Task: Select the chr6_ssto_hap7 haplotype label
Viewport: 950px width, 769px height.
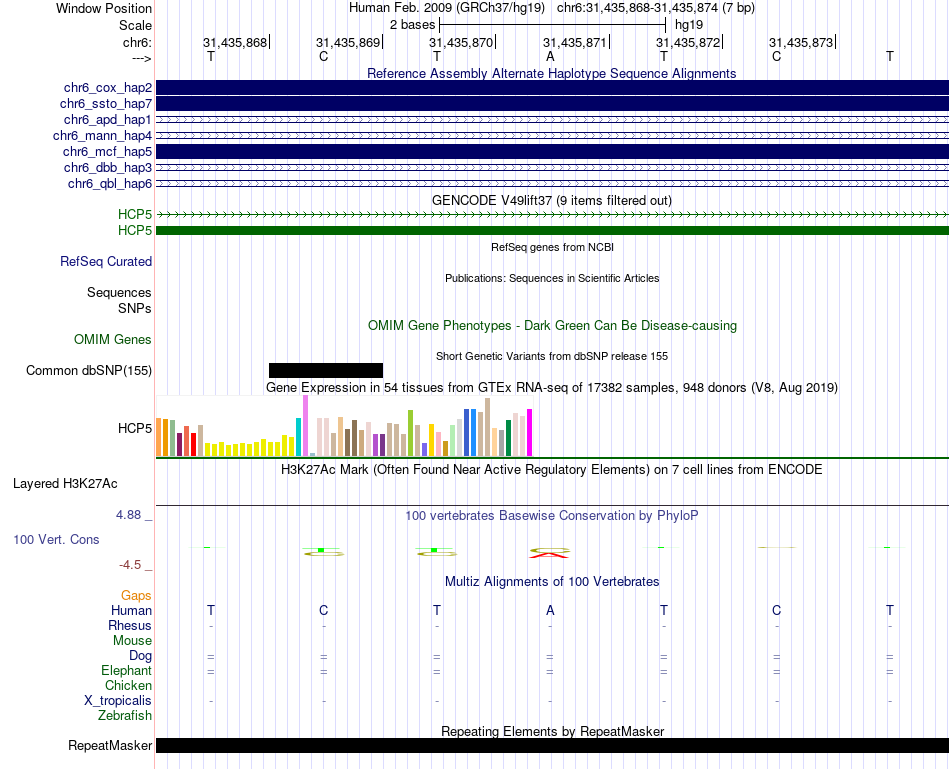Action: click(x=106, y=104)
